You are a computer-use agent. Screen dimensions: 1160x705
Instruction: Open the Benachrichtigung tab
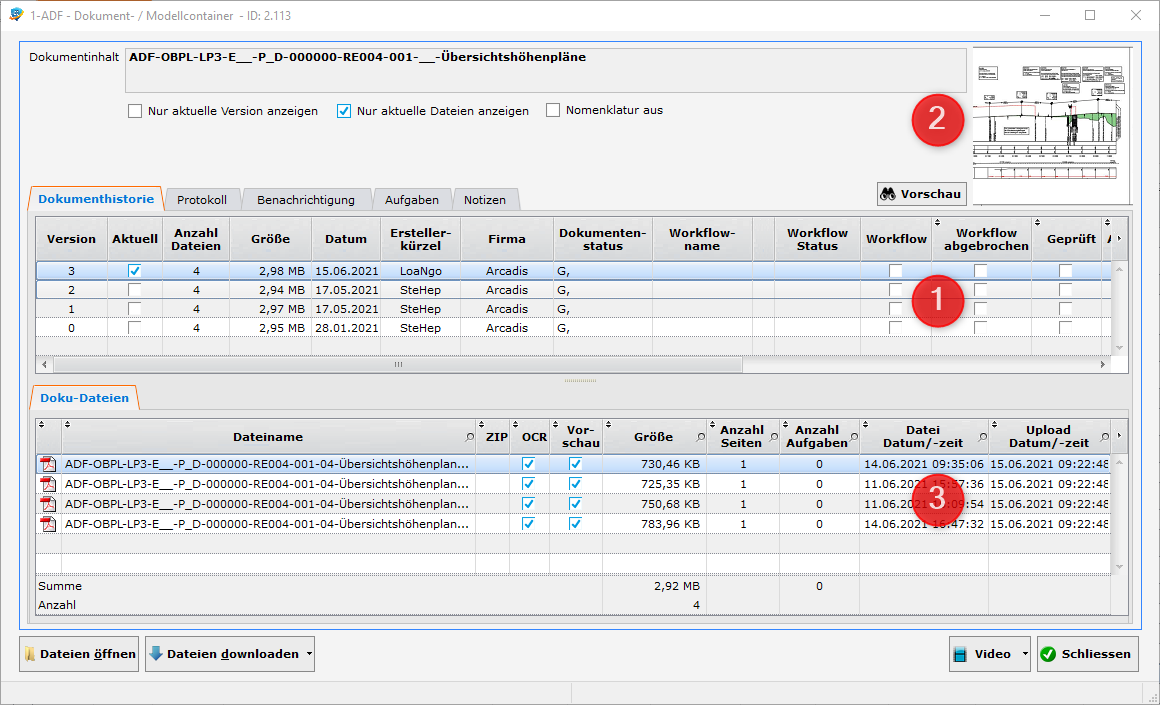point(306,200)
